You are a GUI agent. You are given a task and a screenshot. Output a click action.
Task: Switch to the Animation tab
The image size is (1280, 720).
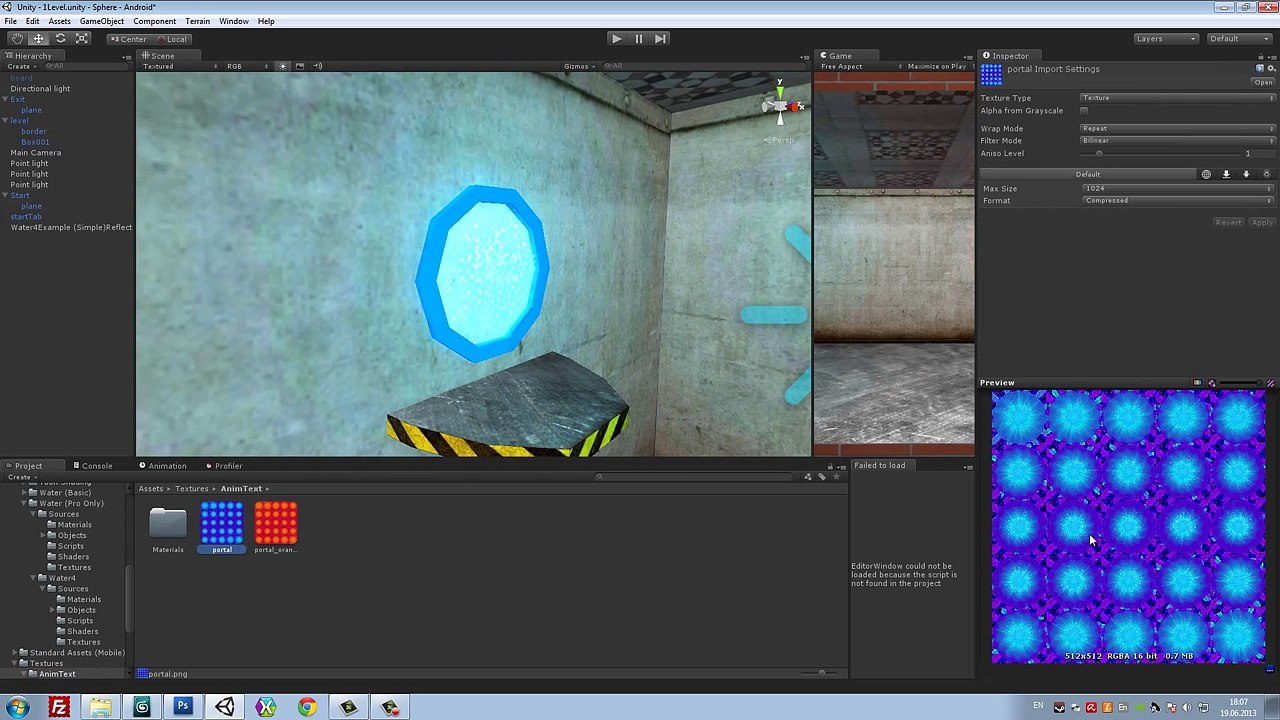162,466
